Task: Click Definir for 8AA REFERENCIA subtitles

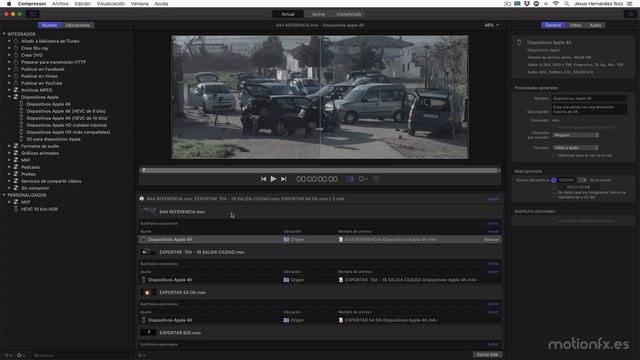Action: pos(493,223)
